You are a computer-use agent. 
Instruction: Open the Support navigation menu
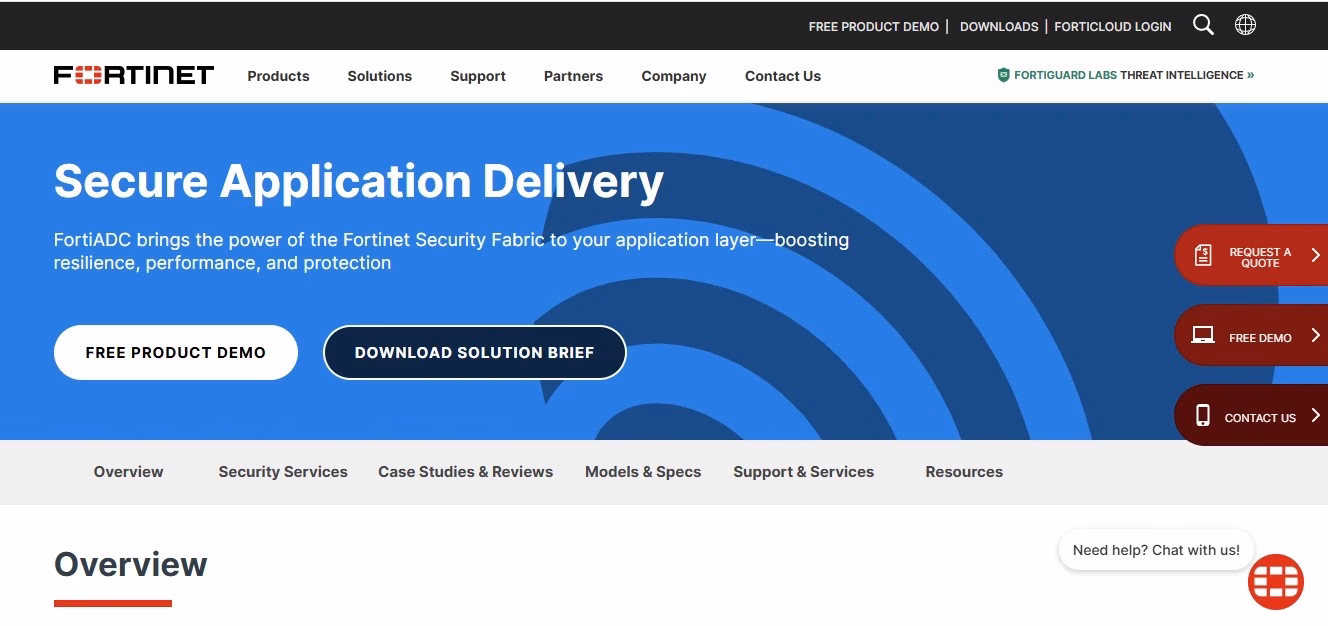(x=478, y=76)
